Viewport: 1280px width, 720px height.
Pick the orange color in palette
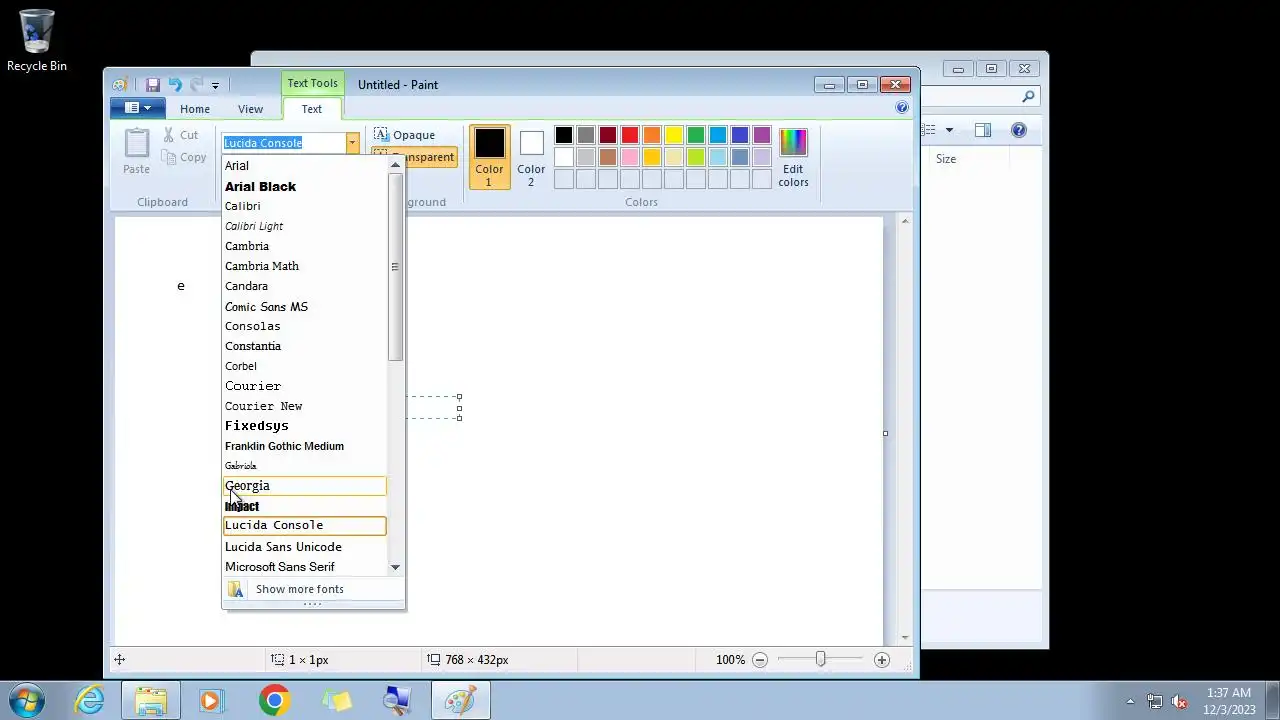[652, 135]
